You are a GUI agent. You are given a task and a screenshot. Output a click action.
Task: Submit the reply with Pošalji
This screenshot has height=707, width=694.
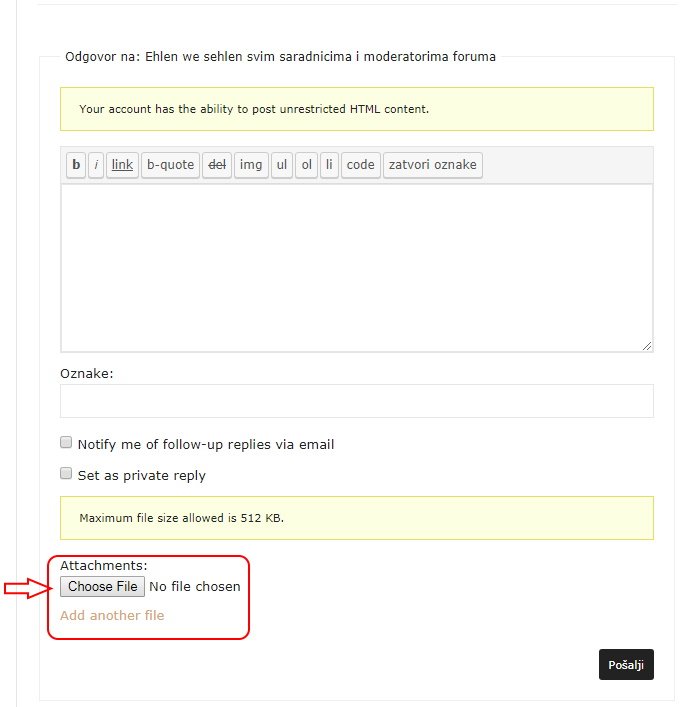tap(626, 665)
